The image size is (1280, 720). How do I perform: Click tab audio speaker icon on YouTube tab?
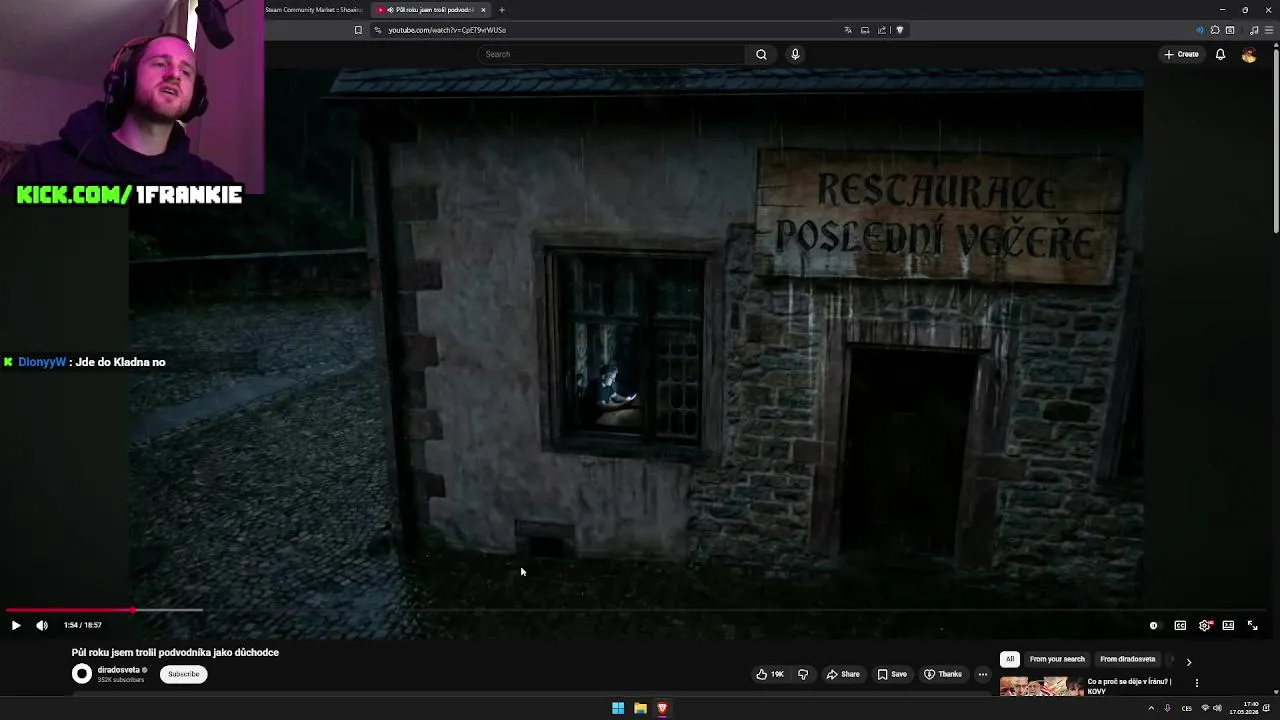390,10
